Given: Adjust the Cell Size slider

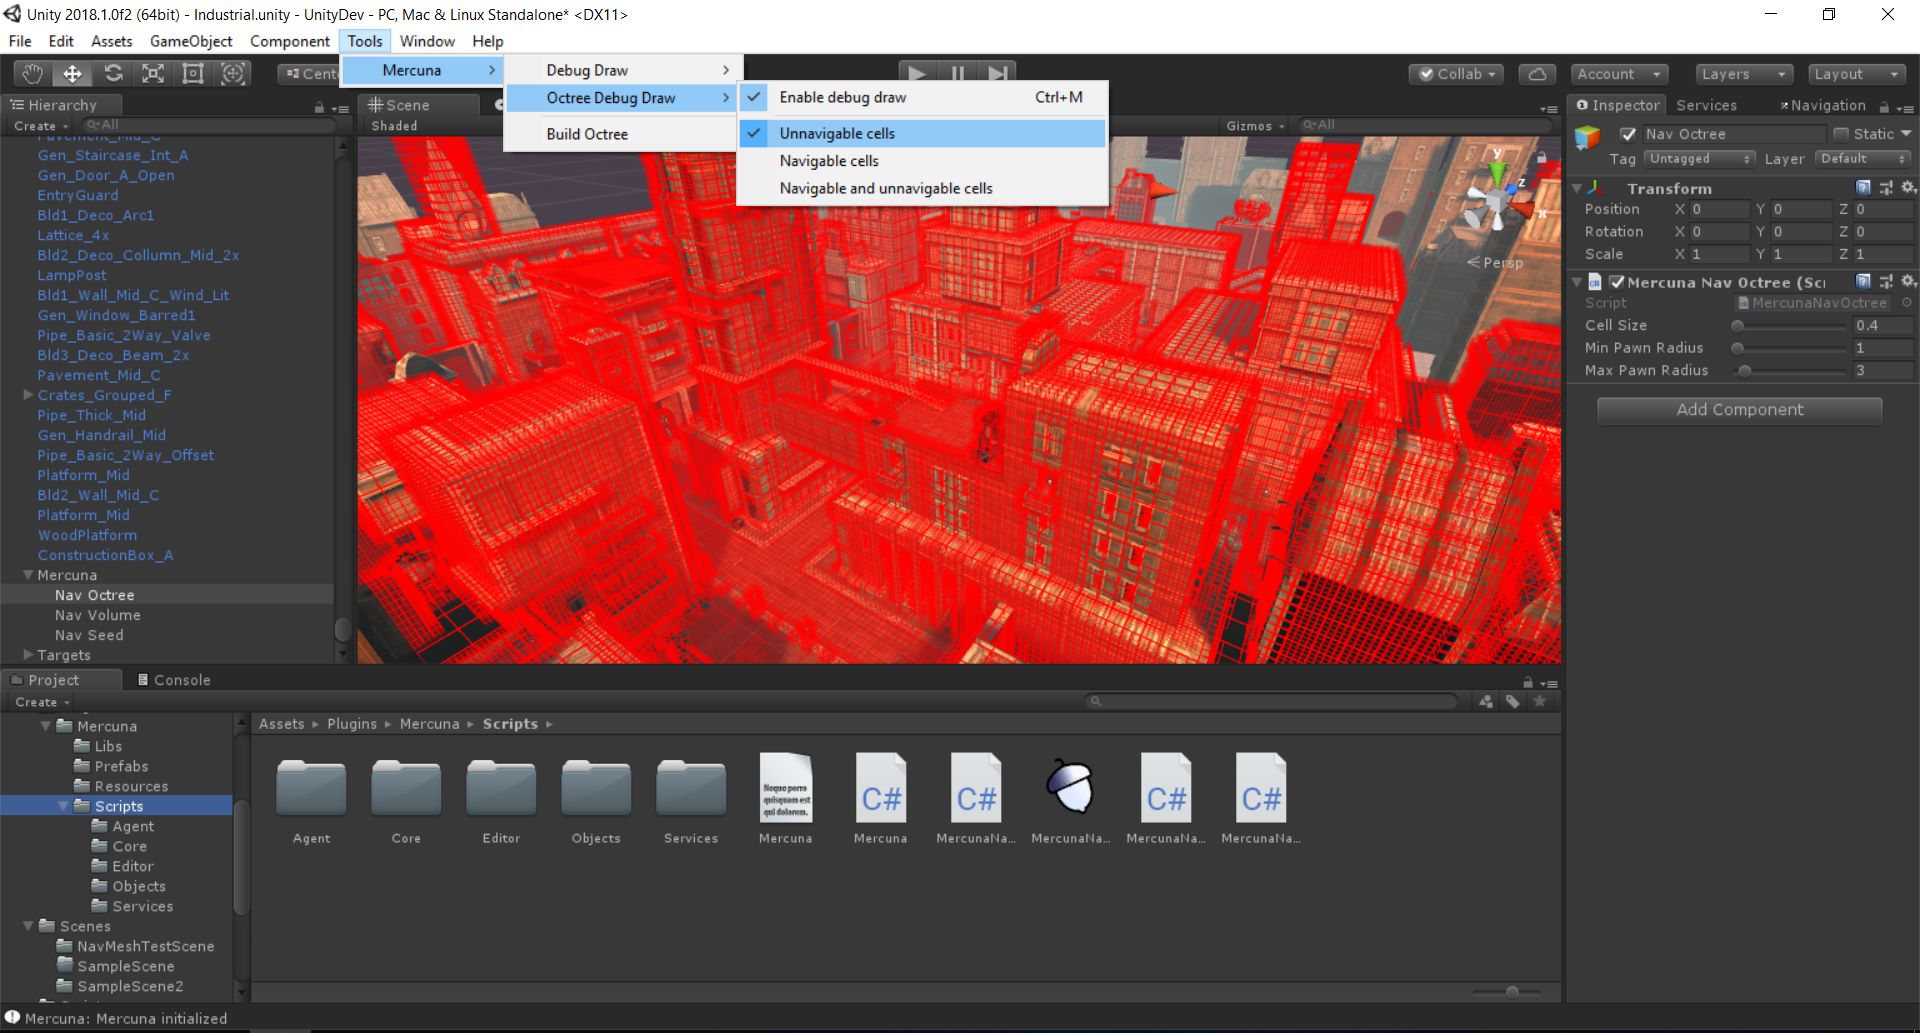Looking at the screenshot, I should [1788, 326].
